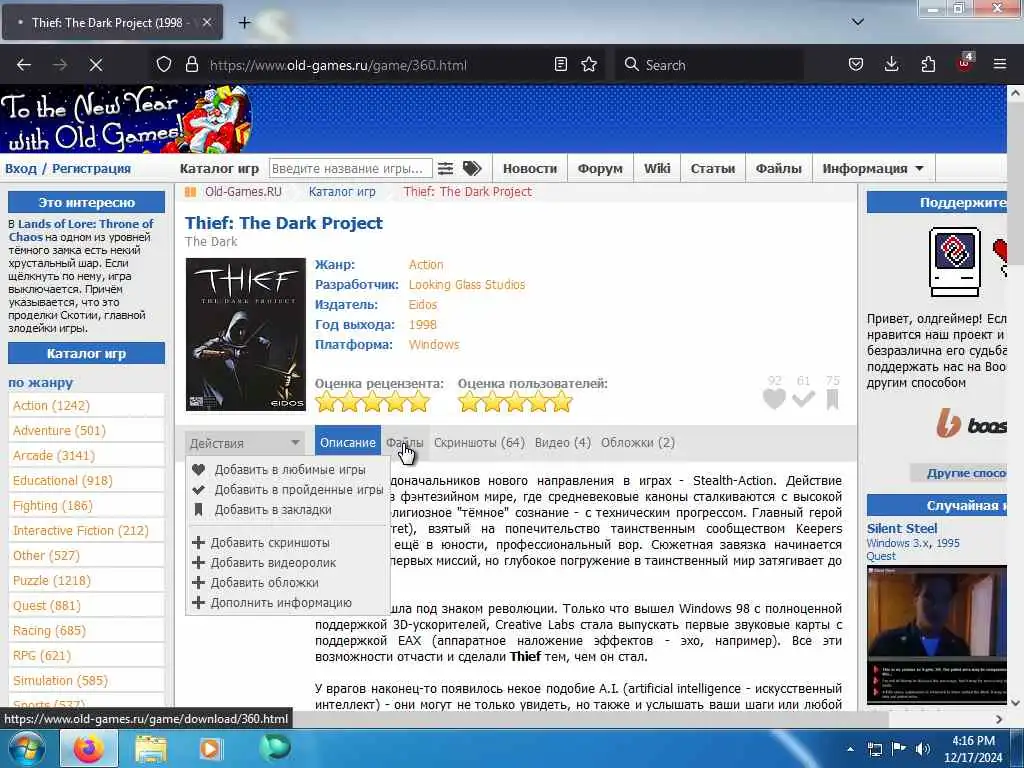Close the Thief: The Dark Project tab
1024x768 pixels.
206,22
